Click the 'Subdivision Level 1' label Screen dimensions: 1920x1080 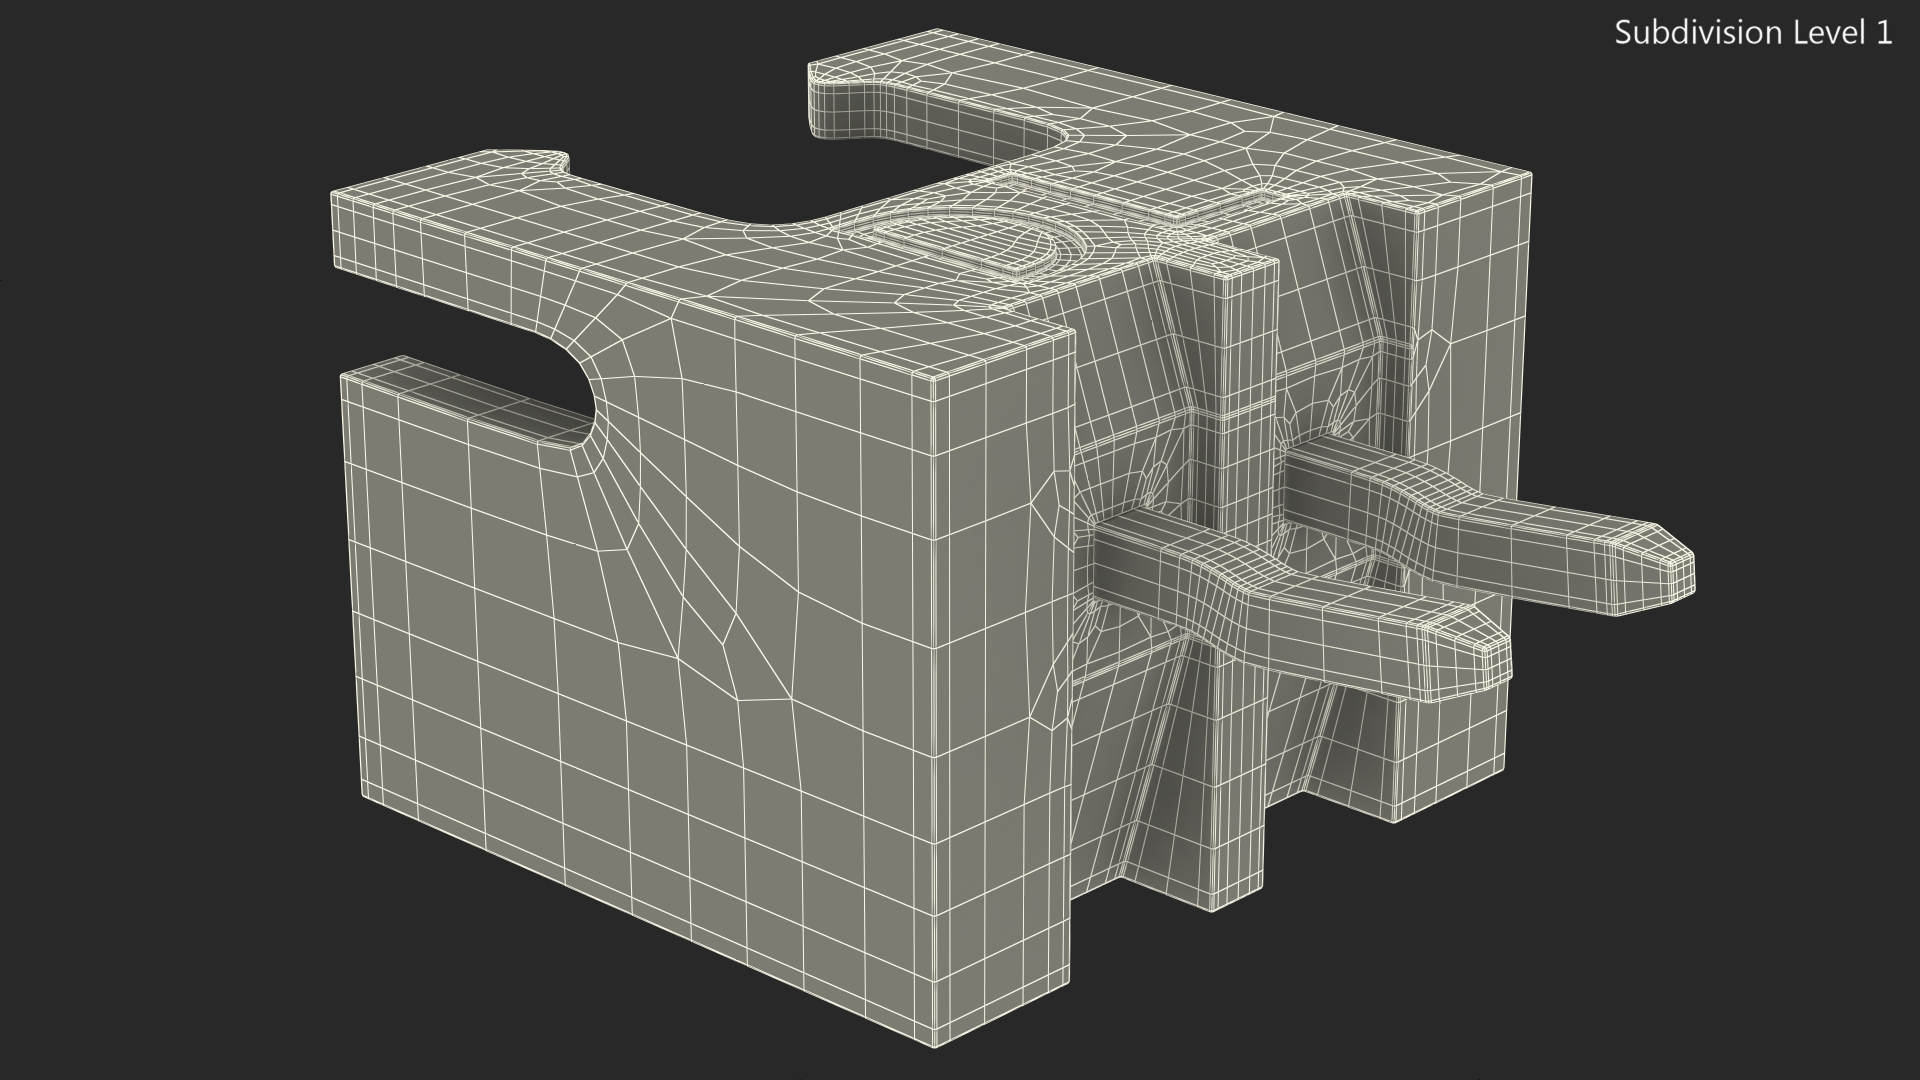pyautogui.click(x=1753, y=33)
